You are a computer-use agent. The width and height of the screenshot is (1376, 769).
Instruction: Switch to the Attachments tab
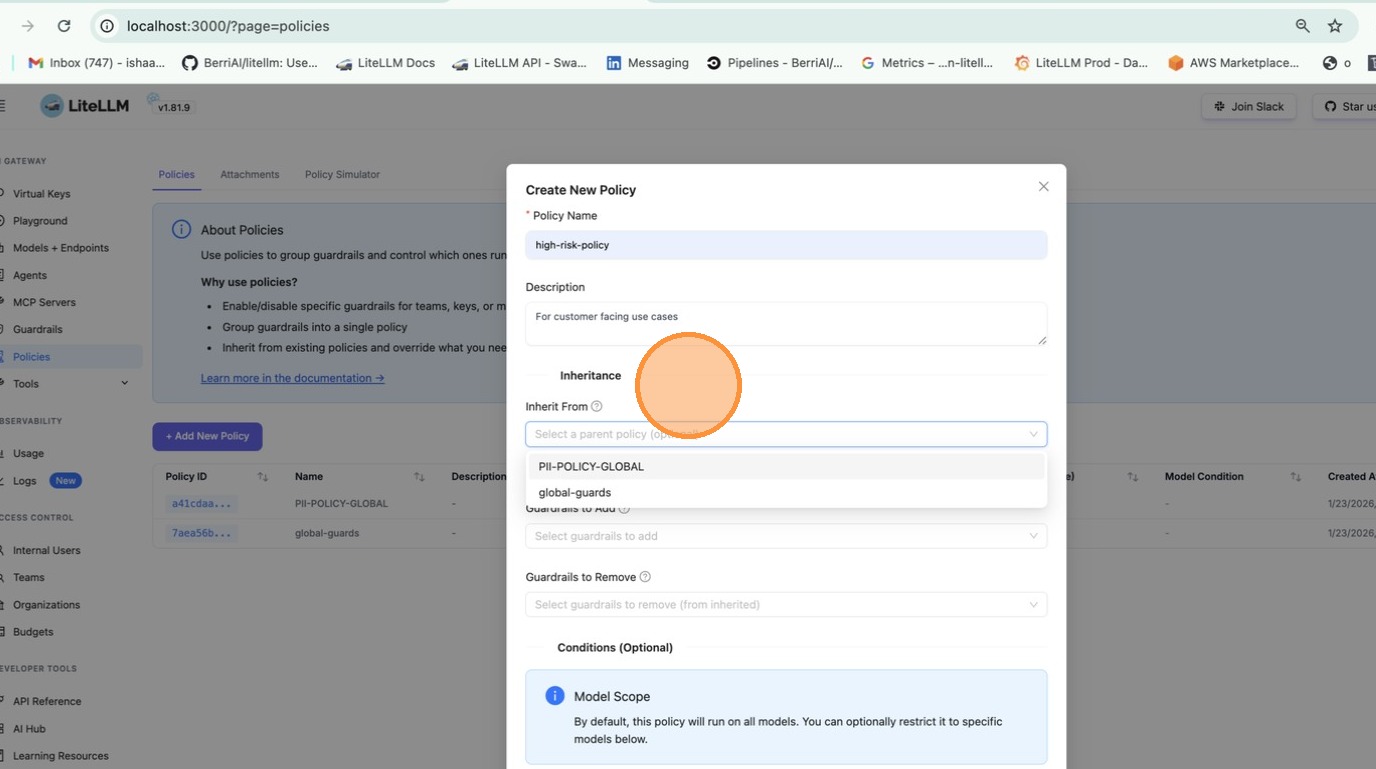tap(250, 174)
